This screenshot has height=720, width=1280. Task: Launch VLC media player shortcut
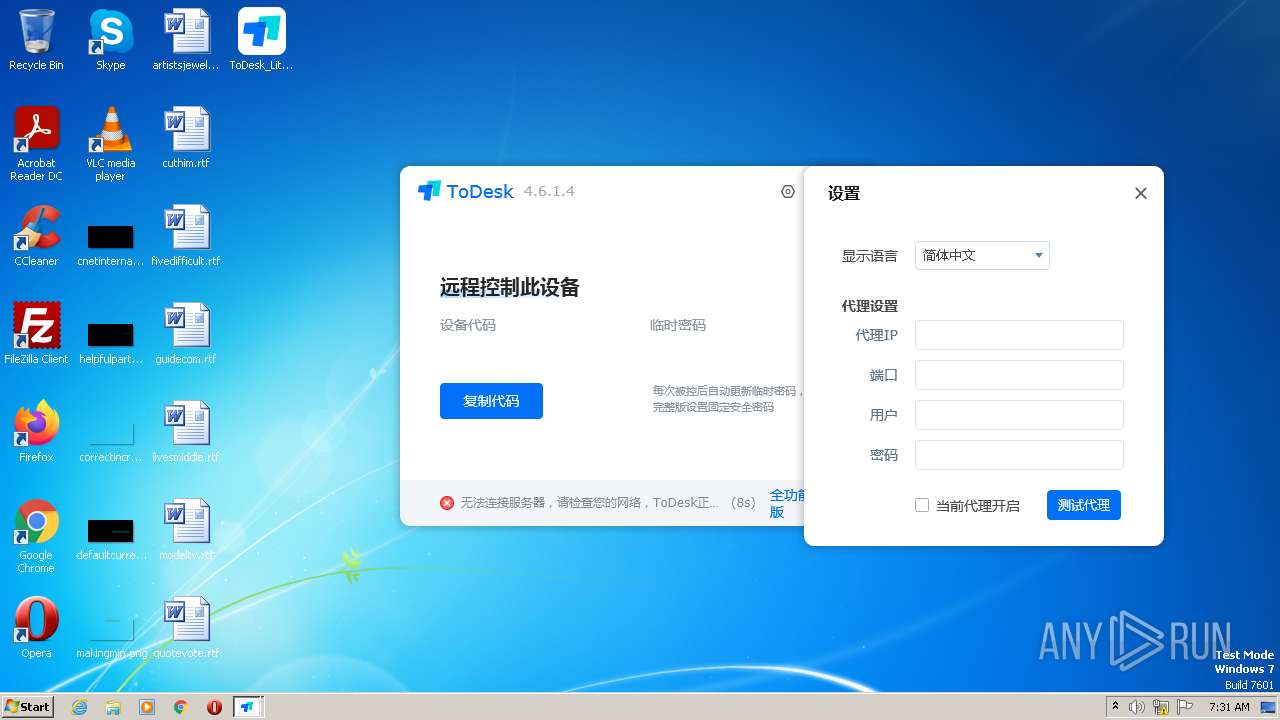pyautogui.click(x=111, y=144)
